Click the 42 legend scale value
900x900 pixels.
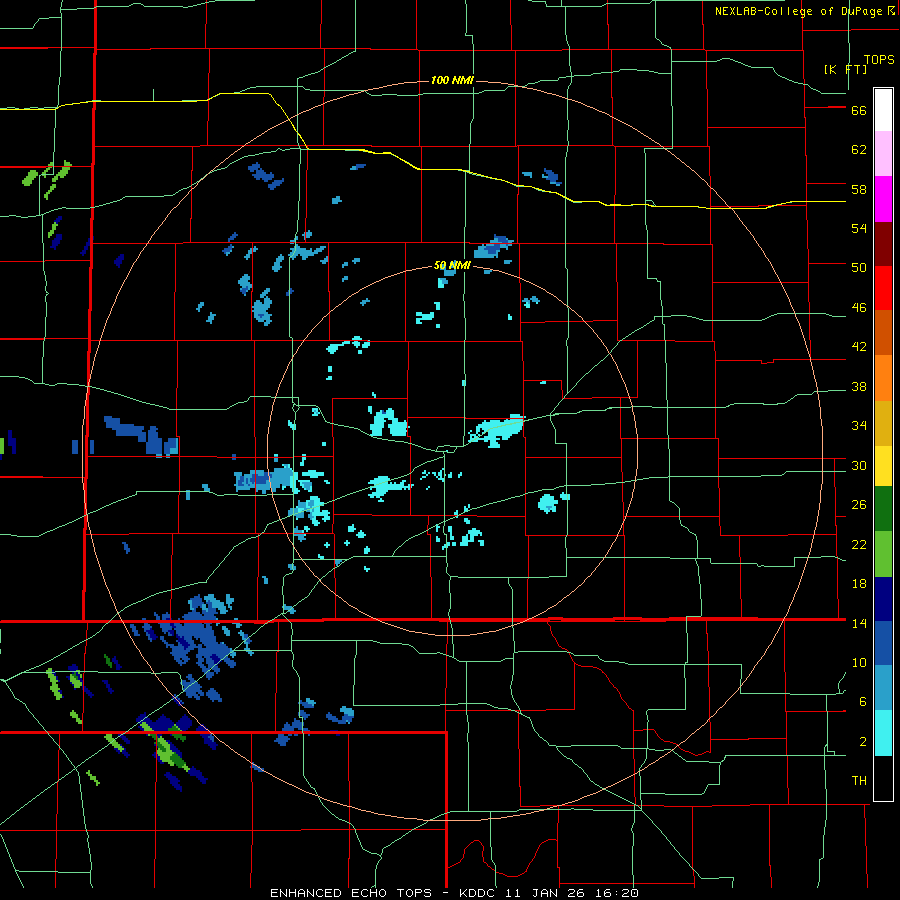point(859,347)
